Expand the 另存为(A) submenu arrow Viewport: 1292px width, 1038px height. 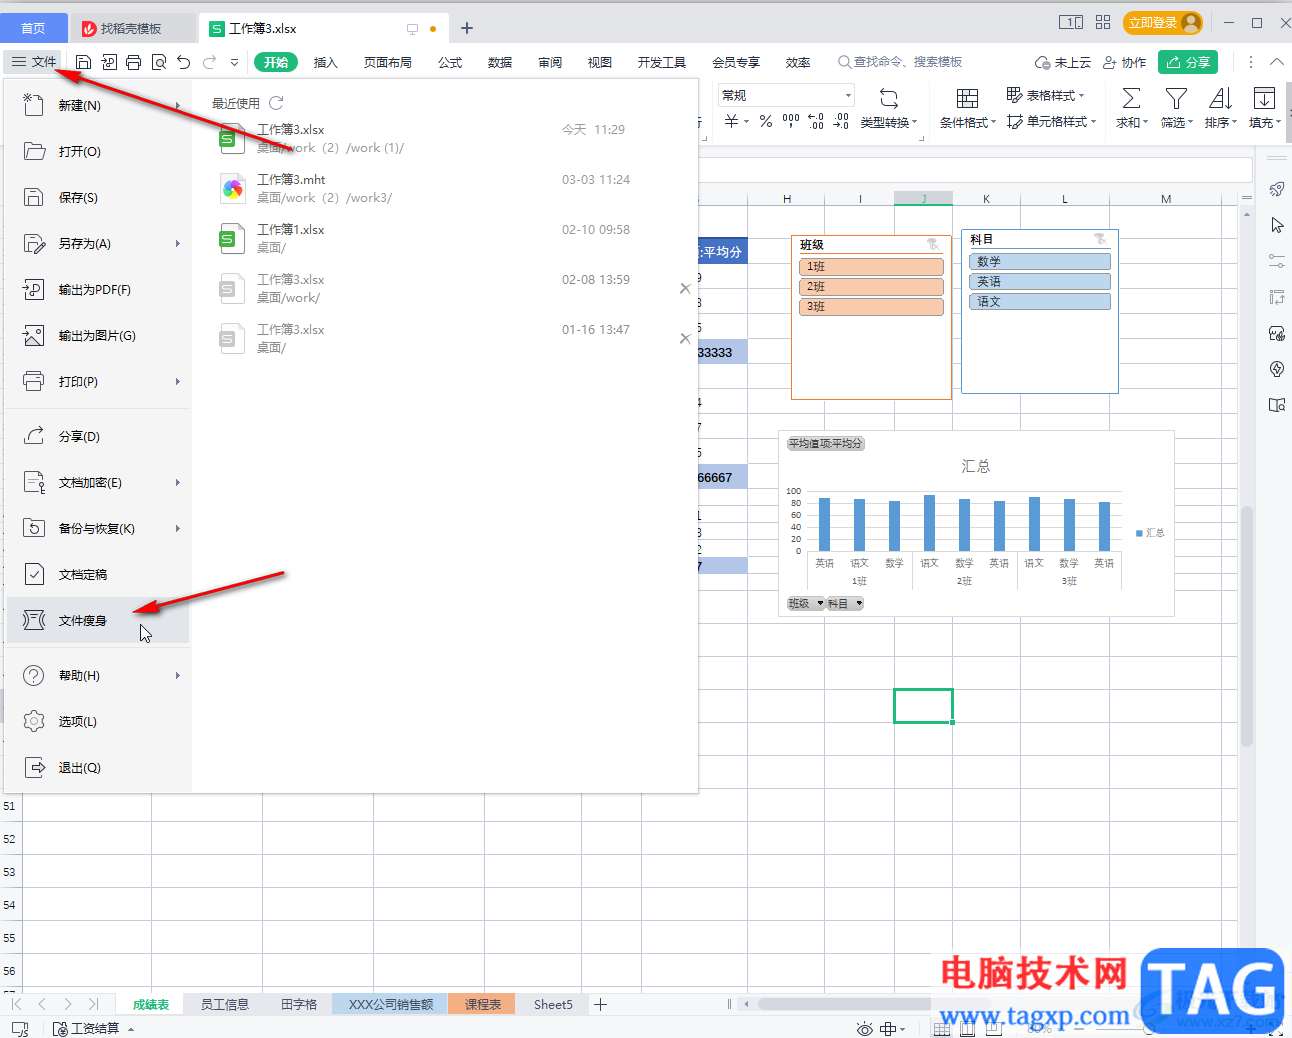tap(178, 243)
